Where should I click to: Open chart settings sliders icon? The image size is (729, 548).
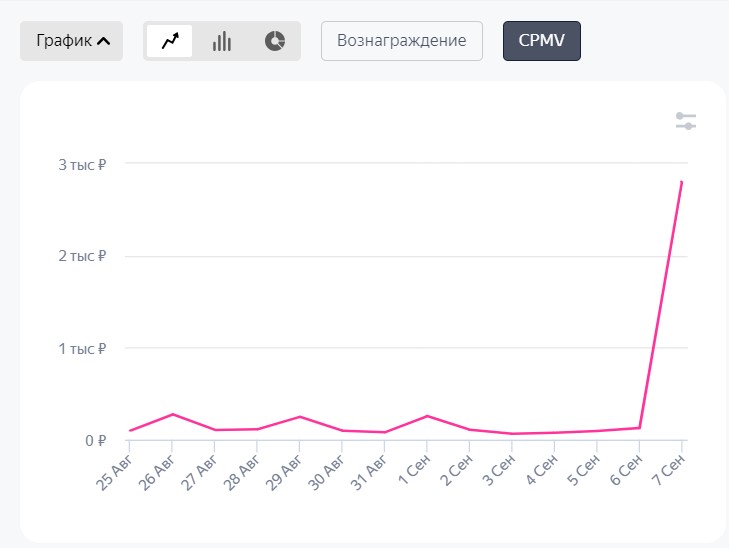pyautogui.click(x=685, y=121)
